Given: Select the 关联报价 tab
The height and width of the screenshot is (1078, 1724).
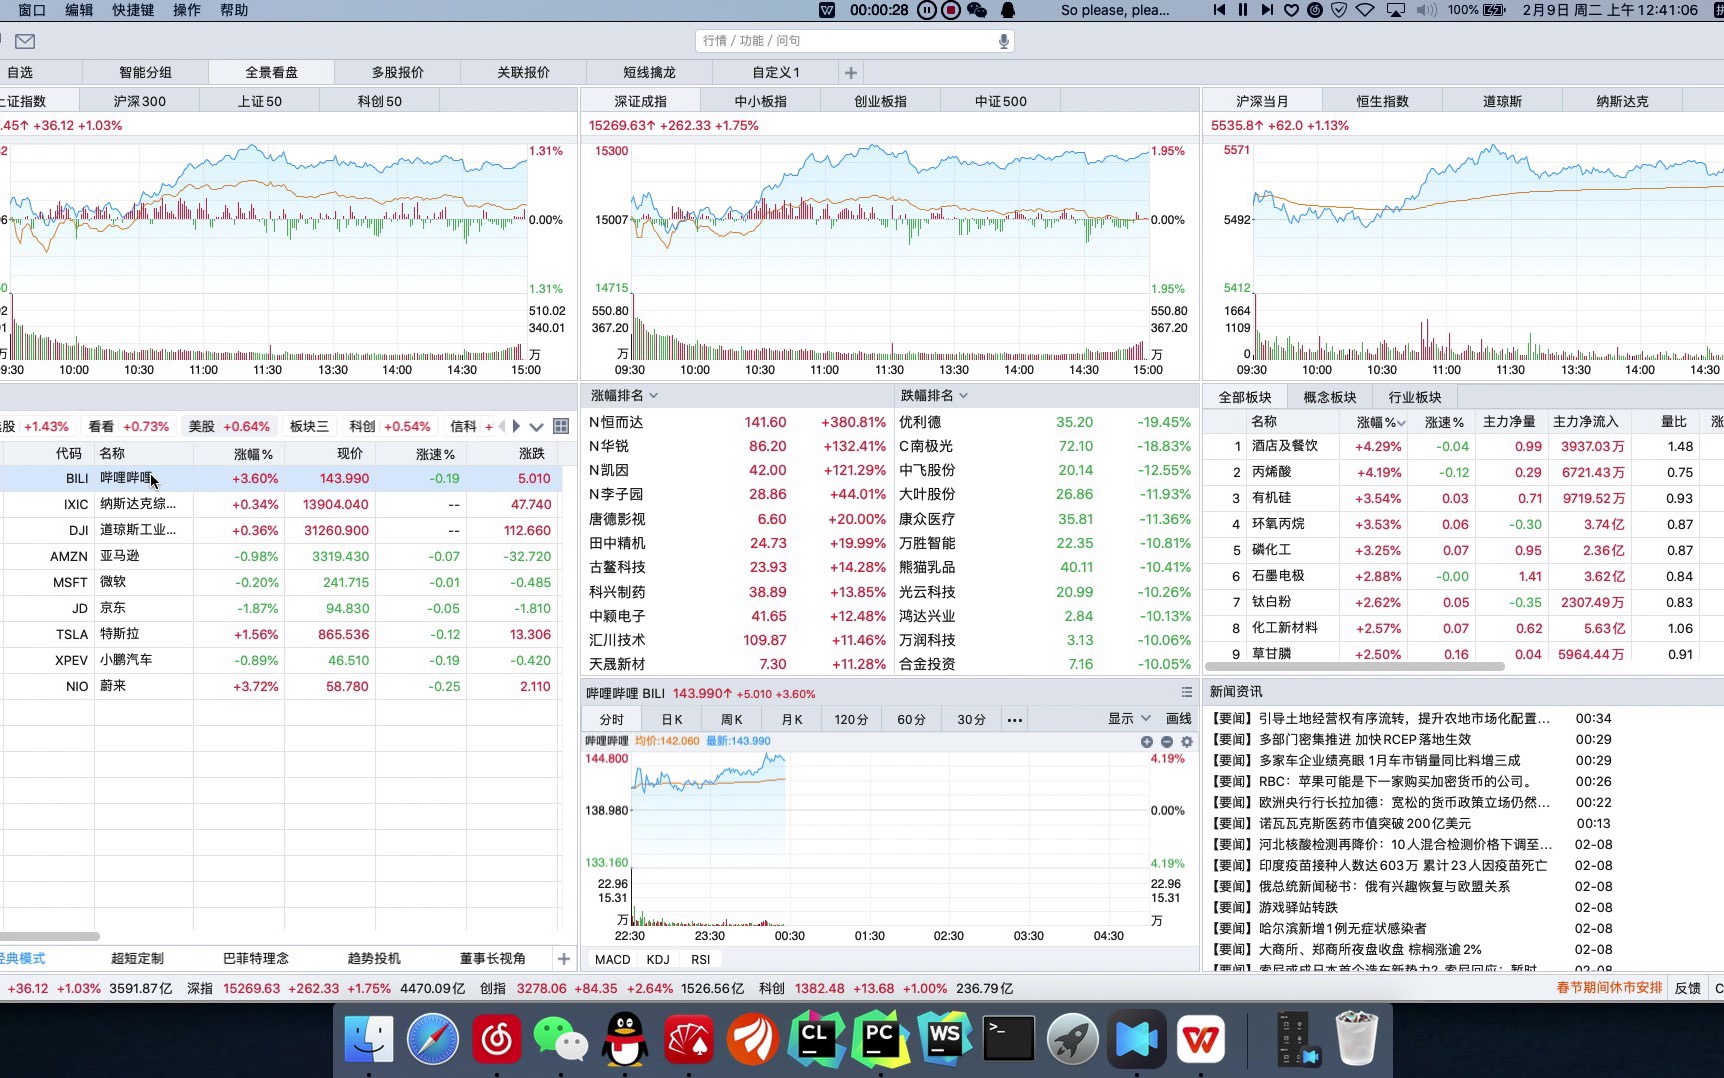Looking at the screenshot, I should 524,72.
